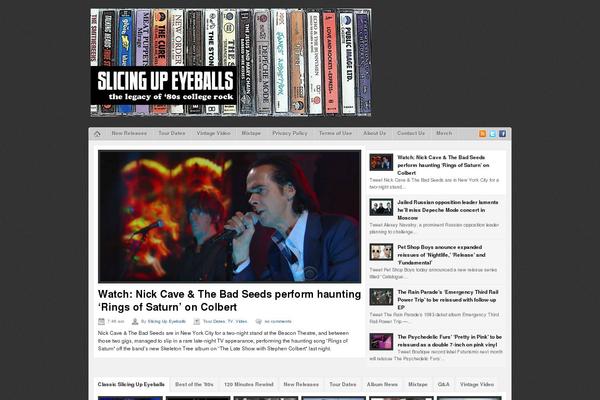The height and width of the screenshot is (400, 600).
Task: Switch to the 120 Minutes Rewind tab
Action: click(x=249, y=384)
